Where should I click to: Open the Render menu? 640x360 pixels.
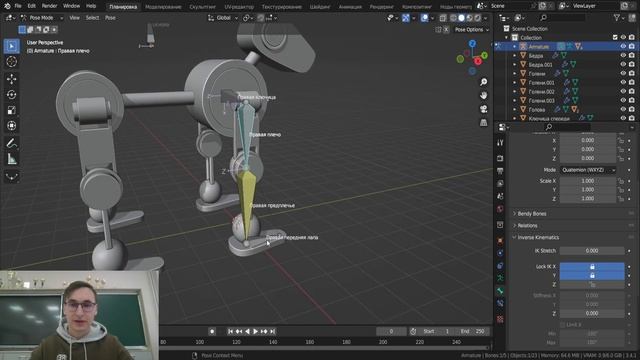click(49, 6)
